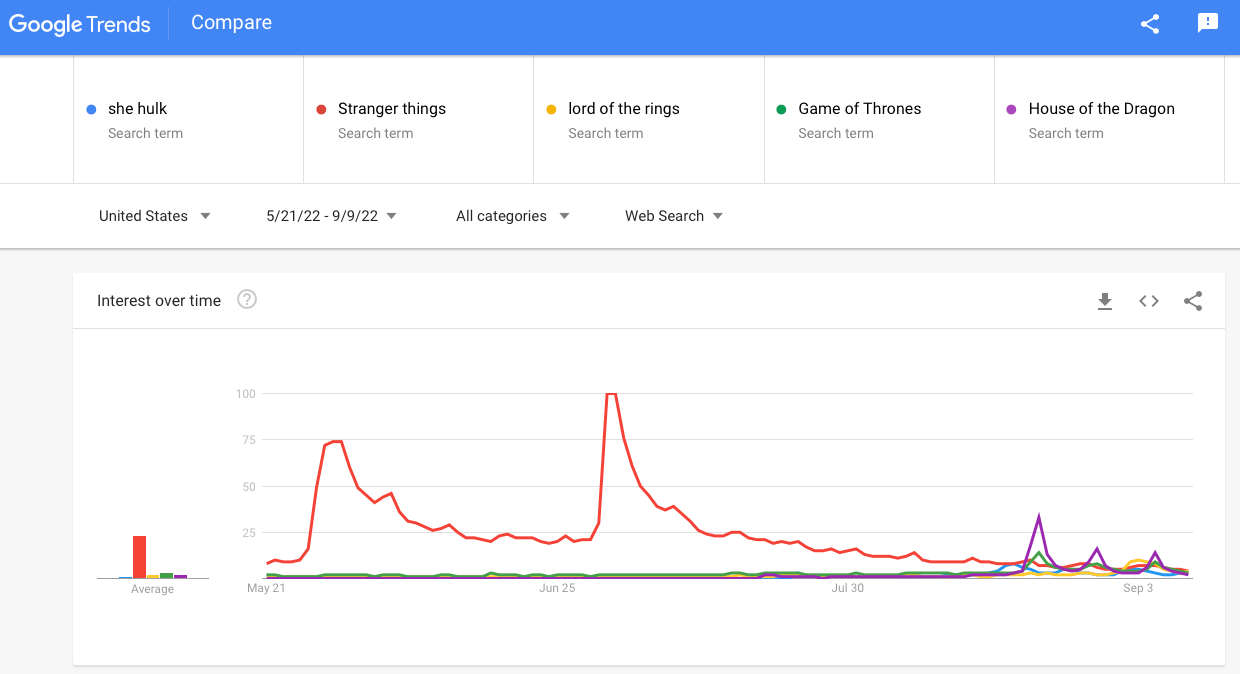
Task: Open the feedback icon in the top bar
Action: (1208, 22)
